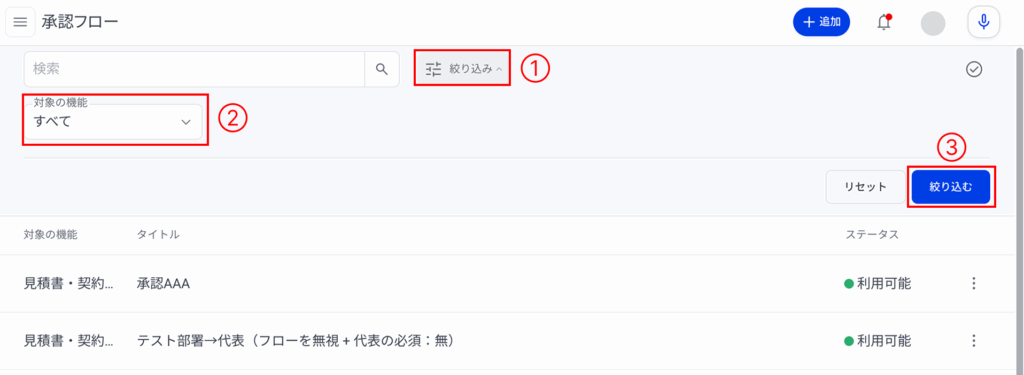Image resolution: width=1024 pixels, height=375 pixels.
Task: Click the ステータス column header
Action: pyautogui.click(x=872, y=235)
